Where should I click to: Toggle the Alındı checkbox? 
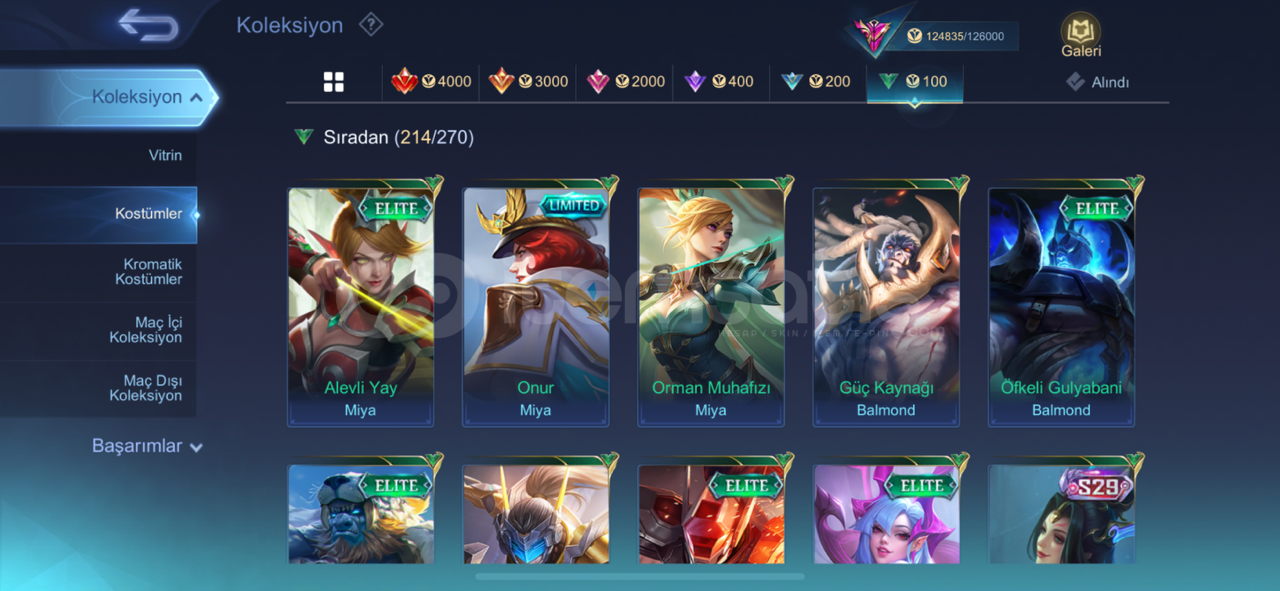(1097, 82)
